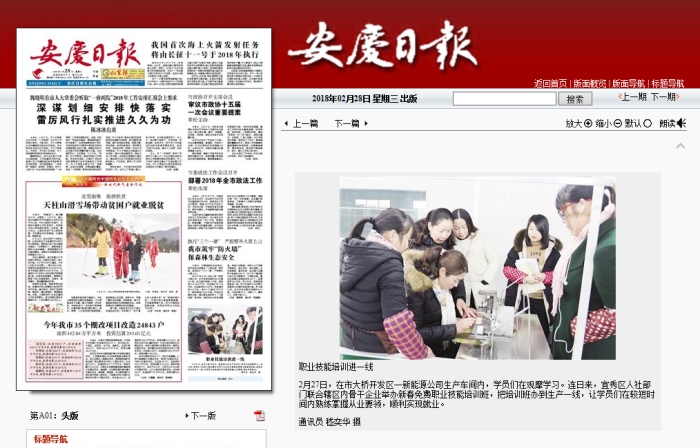Download the page PDF via red PDF icon
Viewport: 700px width, 448px height.
[260, 415]
